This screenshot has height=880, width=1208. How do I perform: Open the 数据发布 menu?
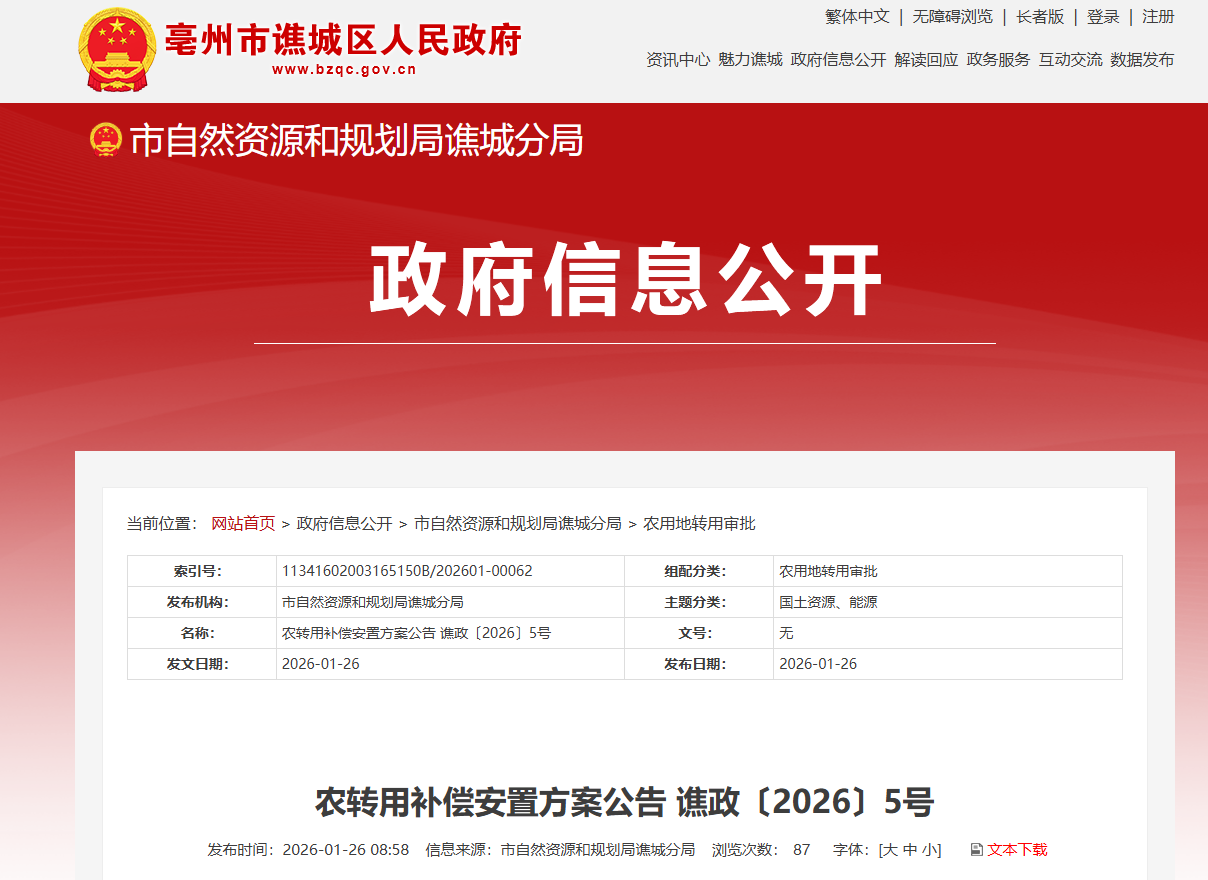tap(1142, 60)
